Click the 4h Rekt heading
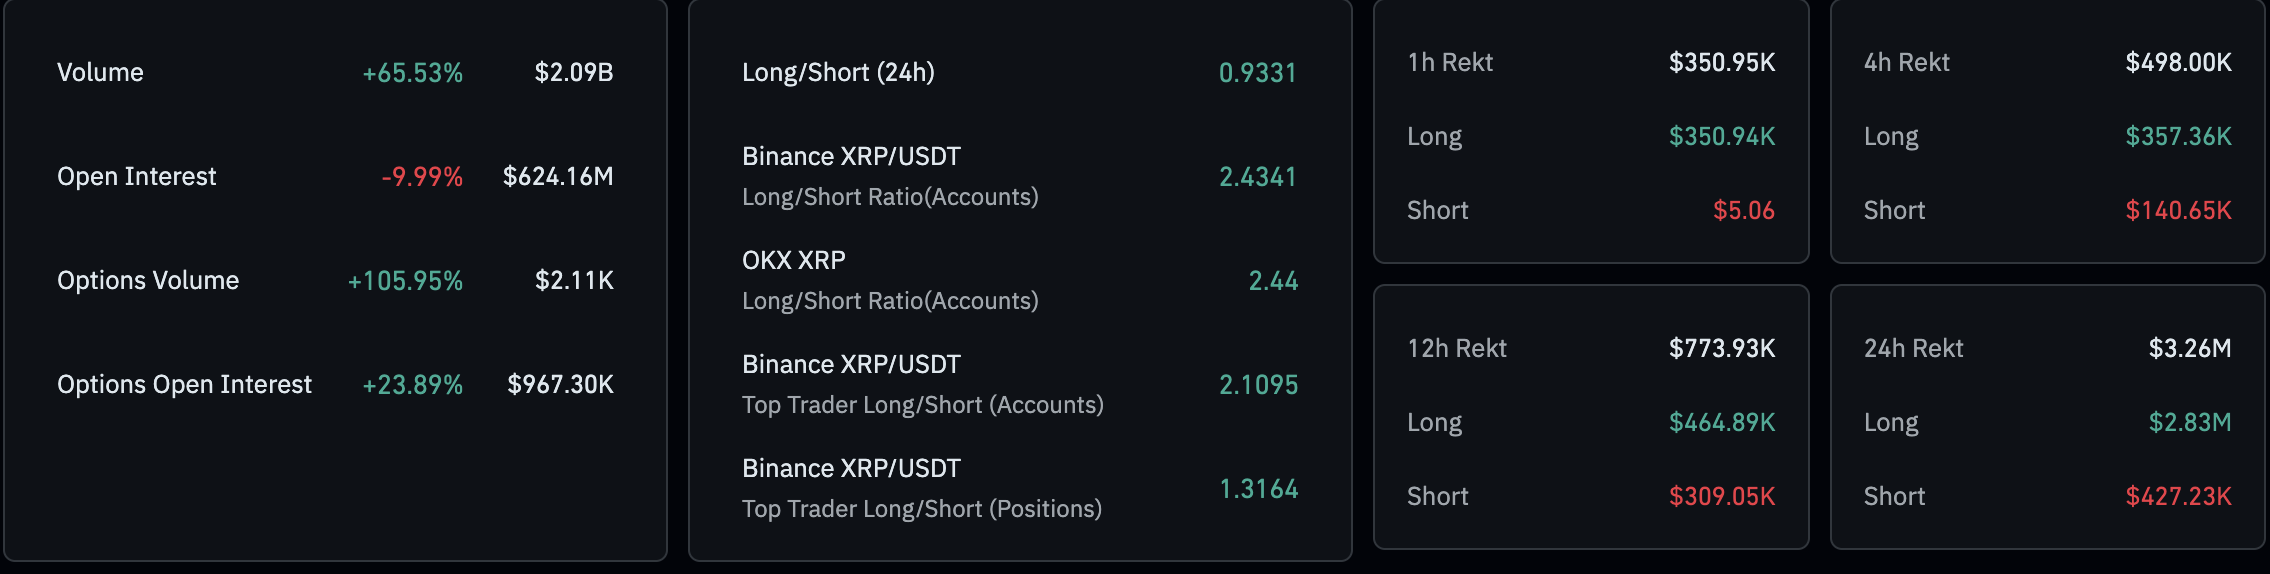Screen dimensions: 2270x574 [x=1906, y=63]
